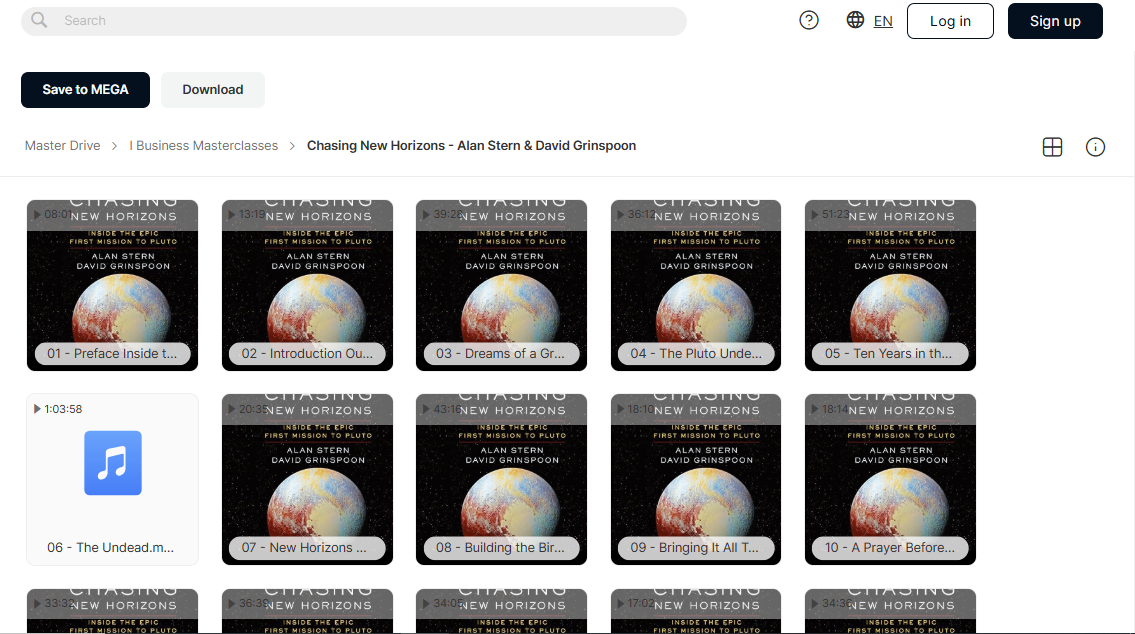This screenshot has height=634, width=1135.
Task: Open the folder info icon
Action: (1095, 147)
